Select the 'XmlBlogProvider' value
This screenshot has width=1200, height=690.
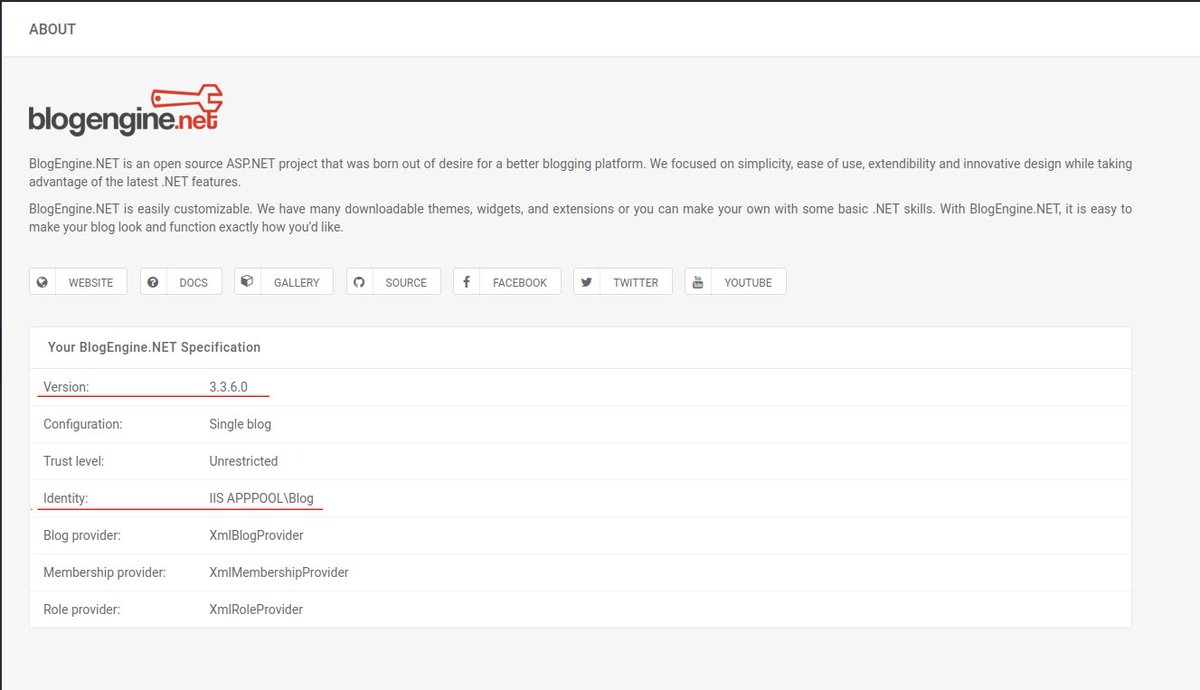tap(256, 535)
